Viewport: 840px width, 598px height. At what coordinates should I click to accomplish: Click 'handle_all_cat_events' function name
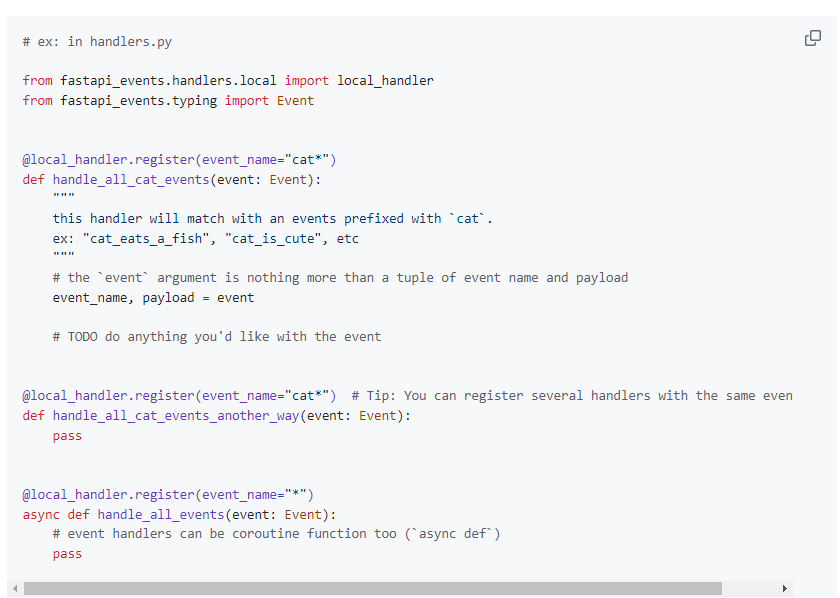point(131,180)
